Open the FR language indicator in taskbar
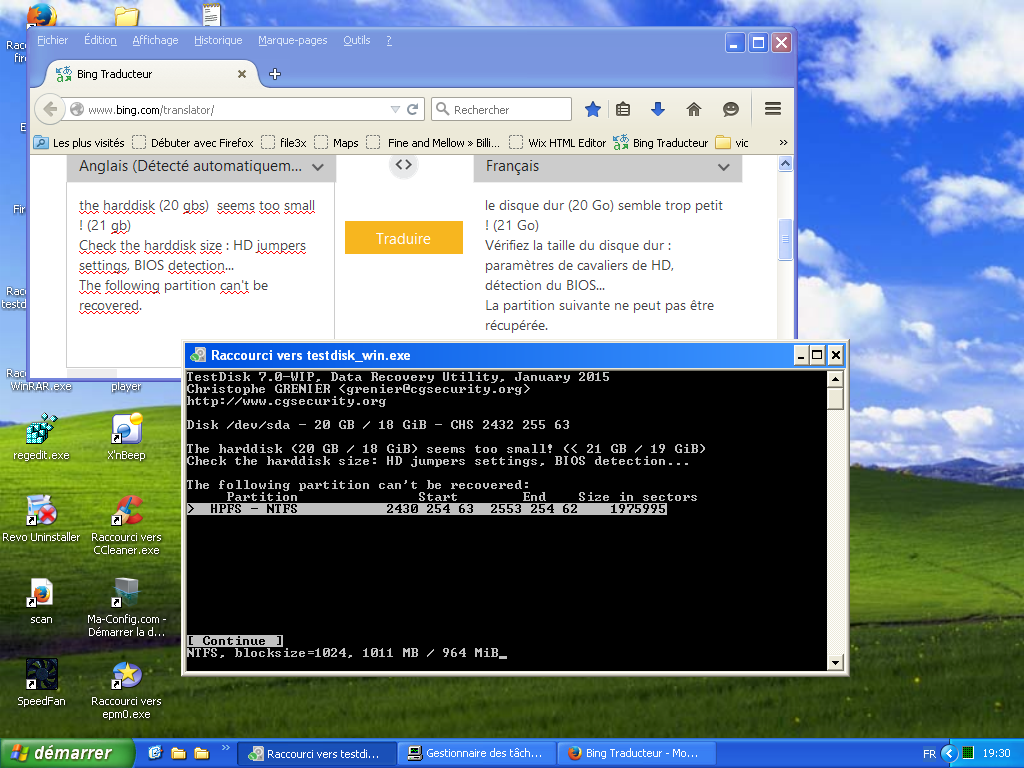The image size is (1024, 768). 929,754
